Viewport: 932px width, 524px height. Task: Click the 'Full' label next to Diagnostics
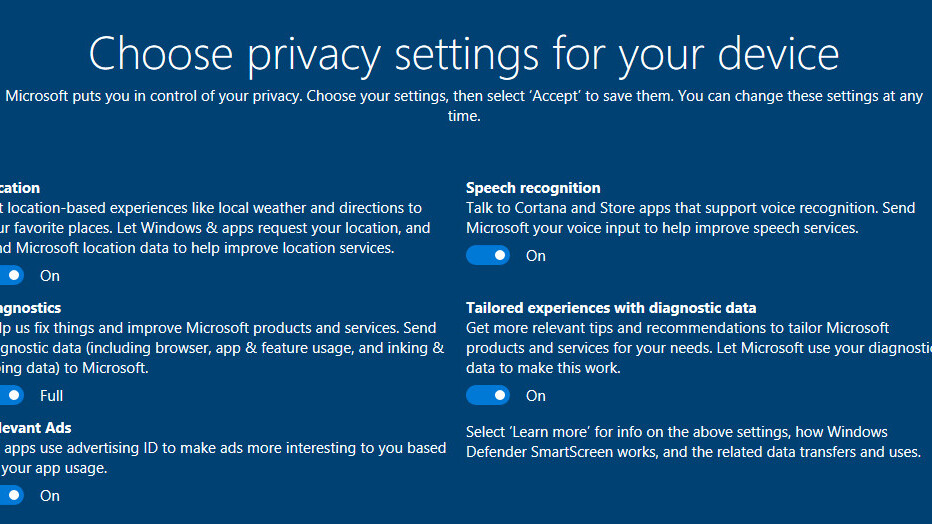pos(52,396)
